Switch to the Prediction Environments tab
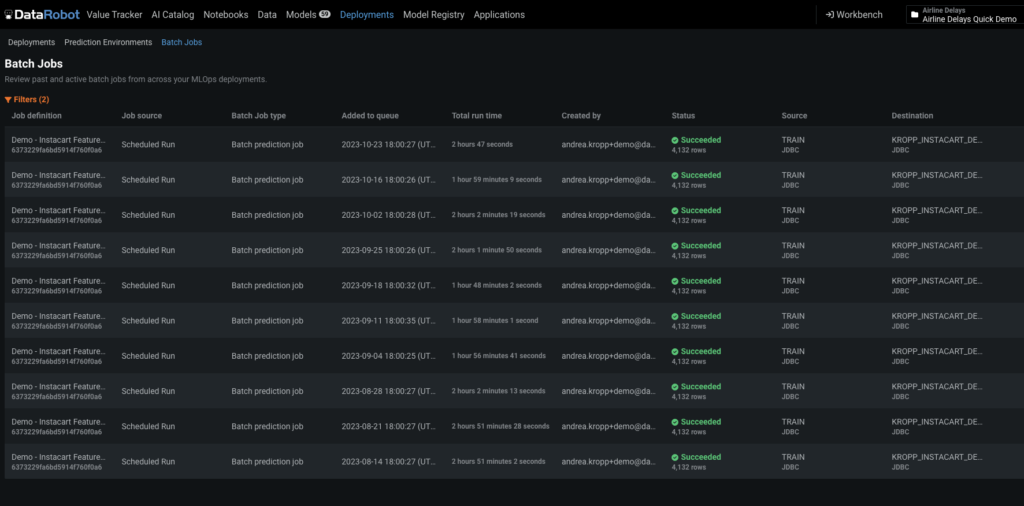The image size is (1024, 506). coord(108,42)
